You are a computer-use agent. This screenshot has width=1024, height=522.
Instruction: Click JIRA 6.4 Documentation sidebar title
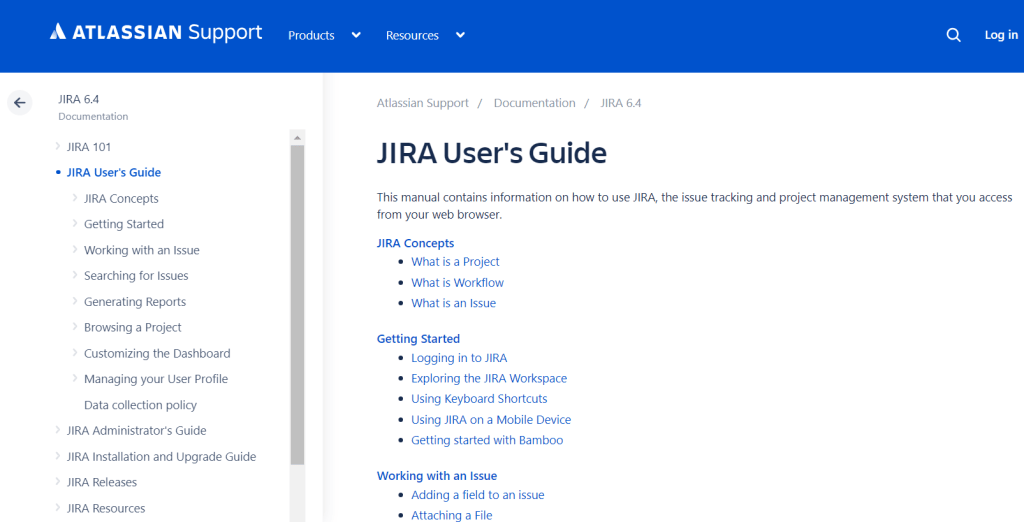93,107
